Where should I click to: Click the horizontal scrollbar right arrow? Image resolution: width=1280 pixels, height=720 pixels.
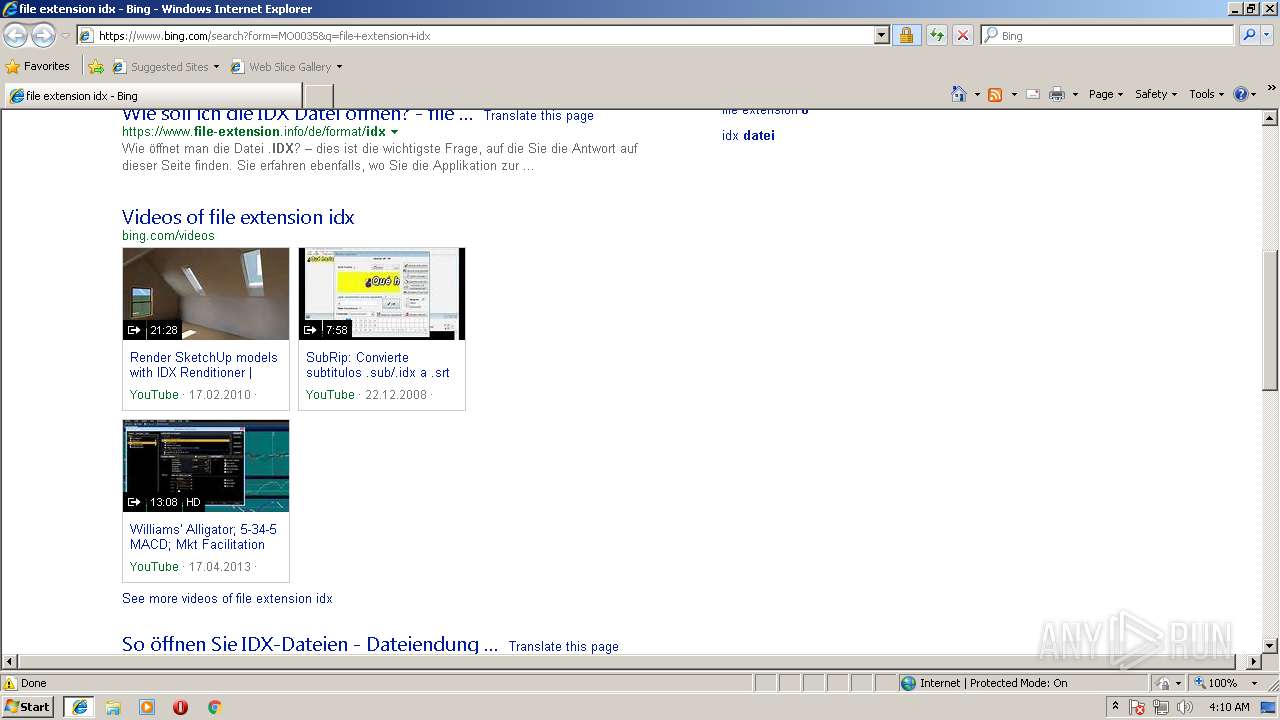(1254, 661)
